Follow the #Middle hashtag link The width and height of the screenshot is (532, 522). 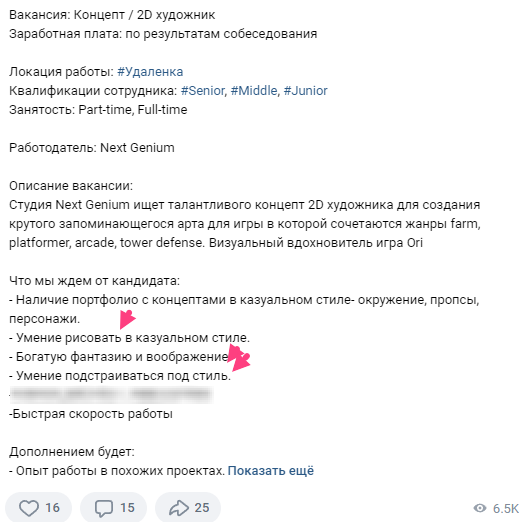tap(254, 91)
